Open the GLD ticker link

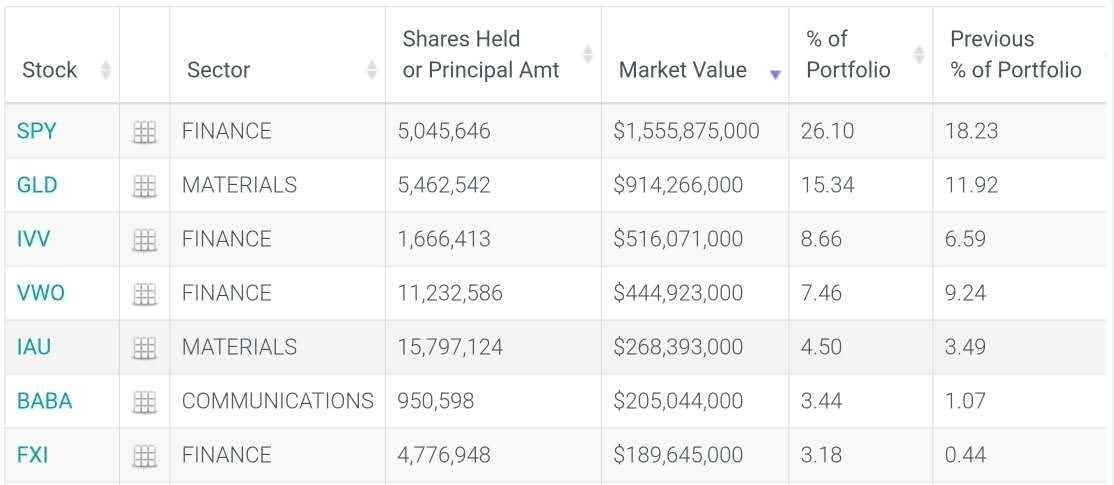tap(37, 185)
